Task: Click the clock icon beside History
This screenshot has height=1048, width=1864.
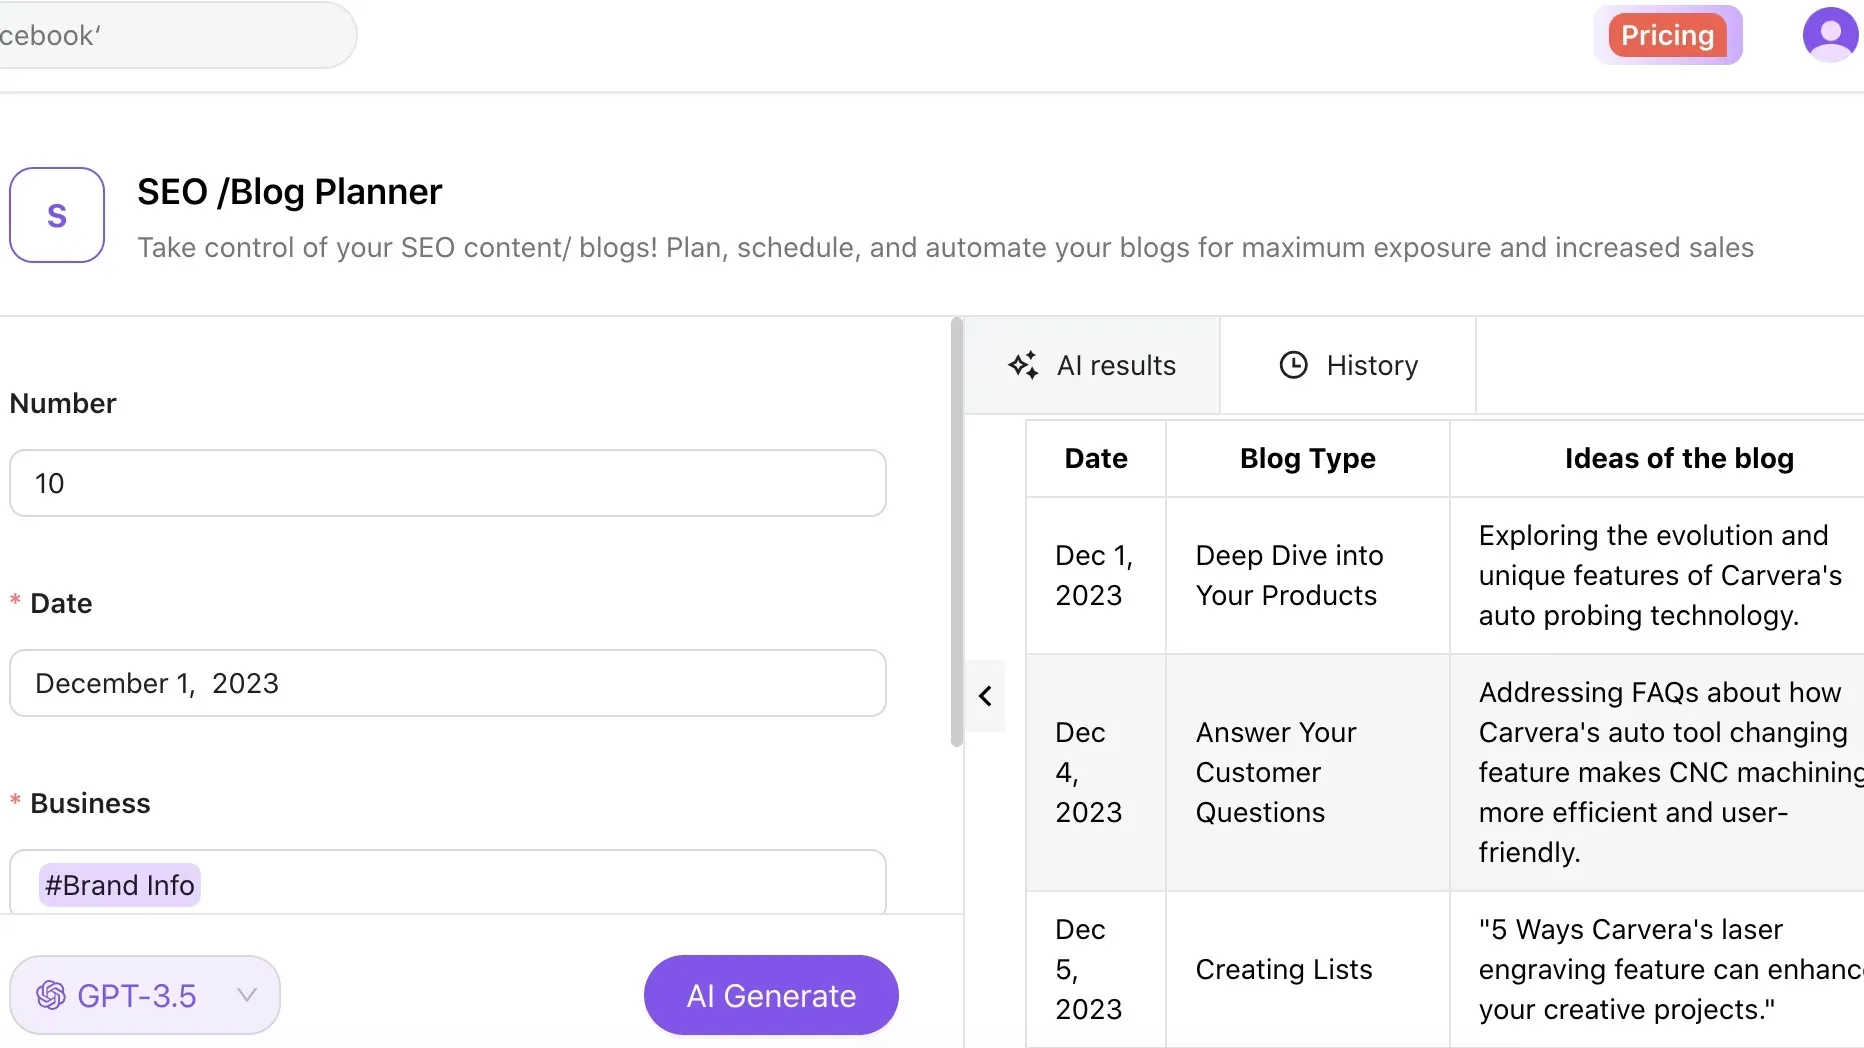Action: tap(1293, 365)
